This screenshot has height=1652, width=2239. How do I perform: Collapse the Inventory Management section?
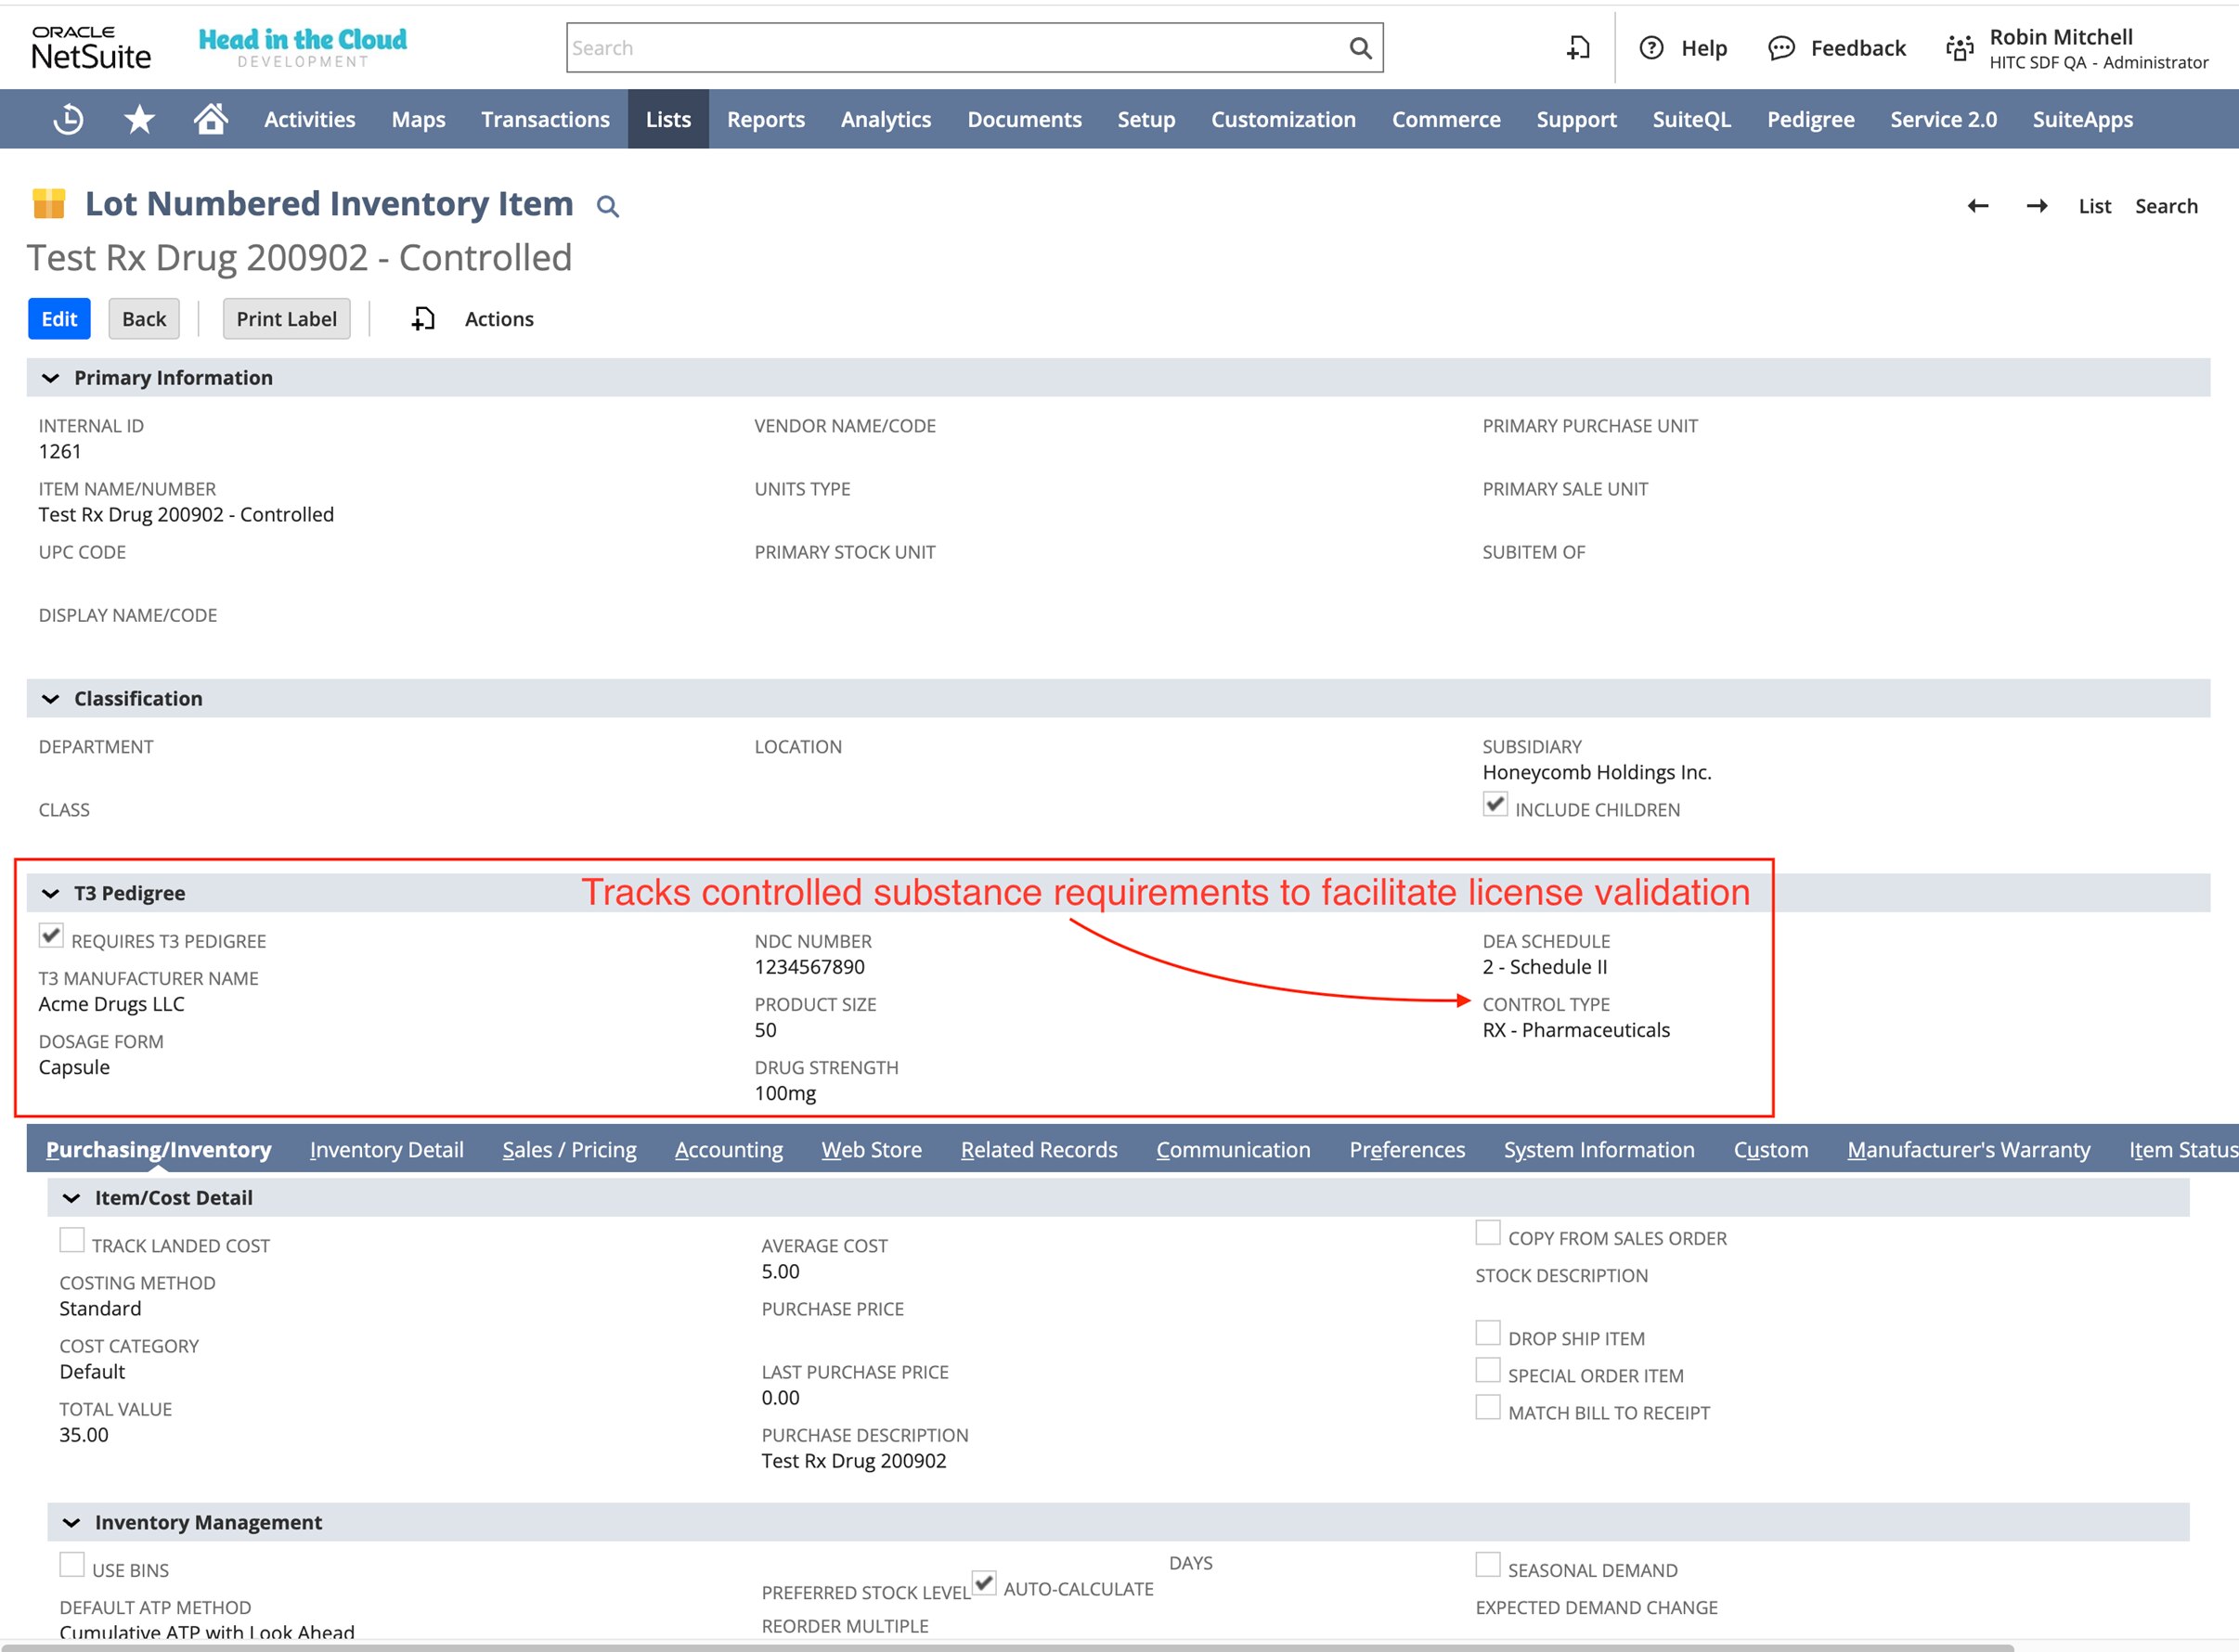pyautogui.click(x=71, y=1522)
